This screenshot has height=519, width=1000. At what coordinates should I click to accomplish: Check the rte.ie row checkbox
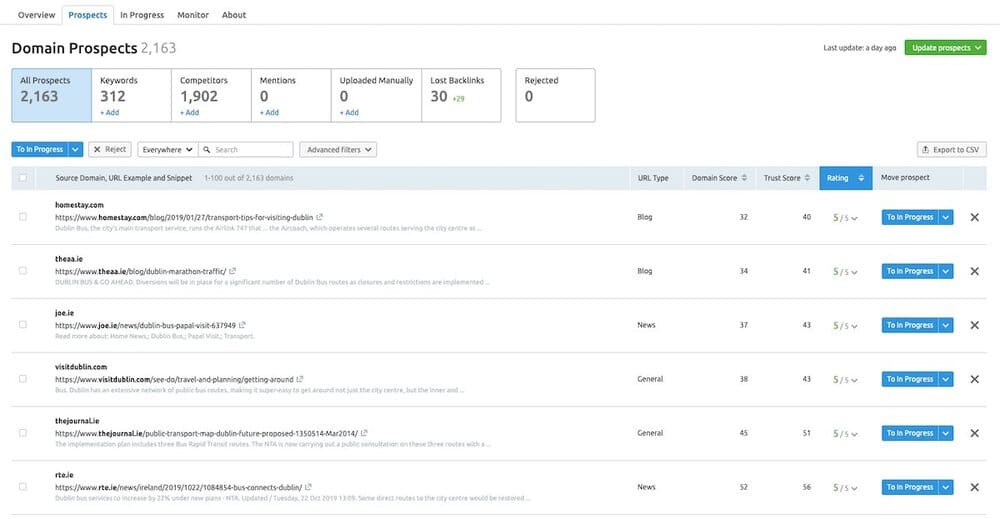point(23,486)
